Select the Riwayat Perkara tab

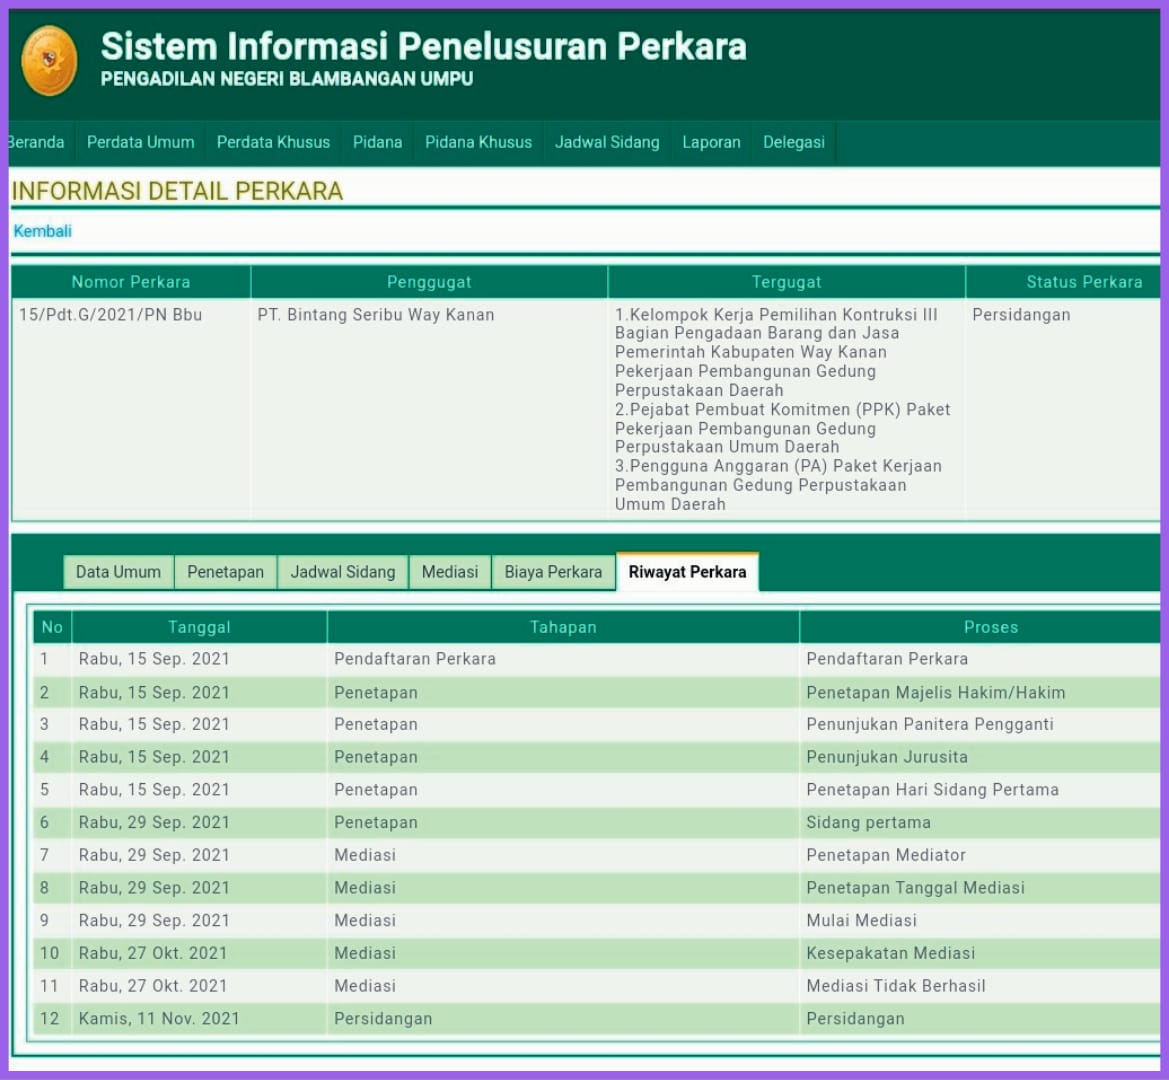tap(687, 572)
